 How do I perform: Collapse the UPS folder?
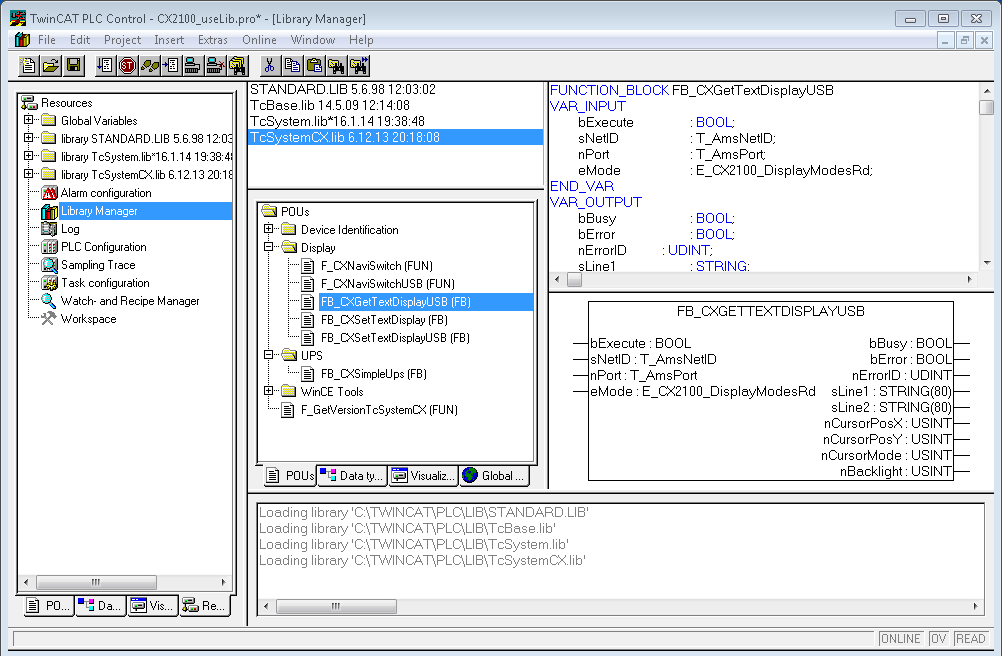click(268, 355)
